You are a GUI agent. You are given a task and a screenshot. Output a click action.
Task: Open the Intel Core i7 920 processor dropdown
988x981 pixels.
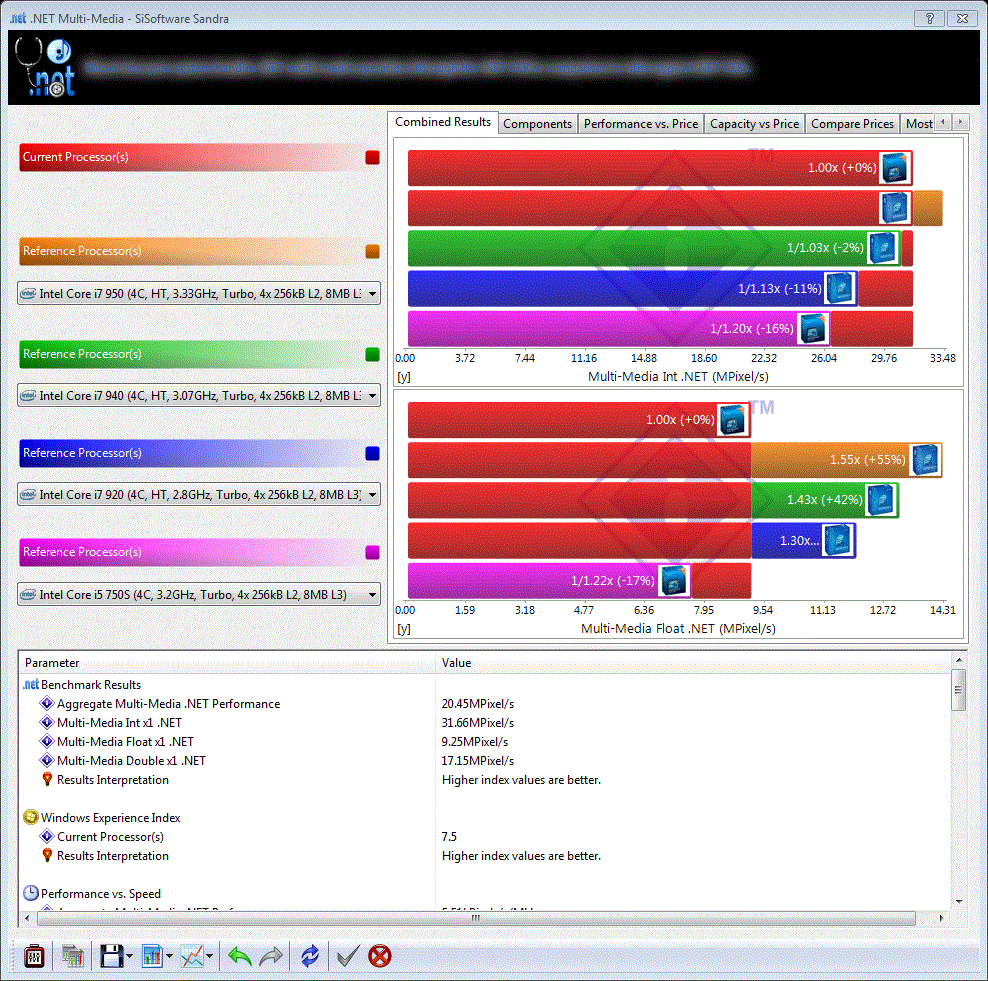pyautogui.click(x=199, y=495)
